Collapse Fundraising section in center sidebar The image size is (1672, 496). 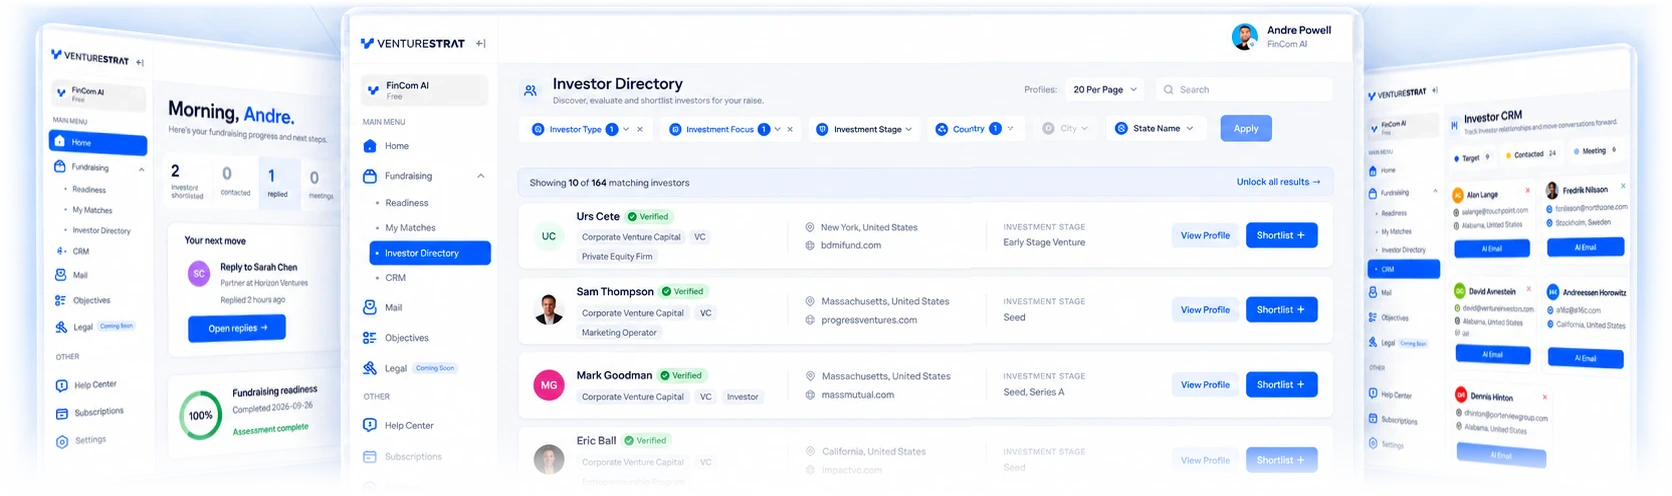click(481, 176)
